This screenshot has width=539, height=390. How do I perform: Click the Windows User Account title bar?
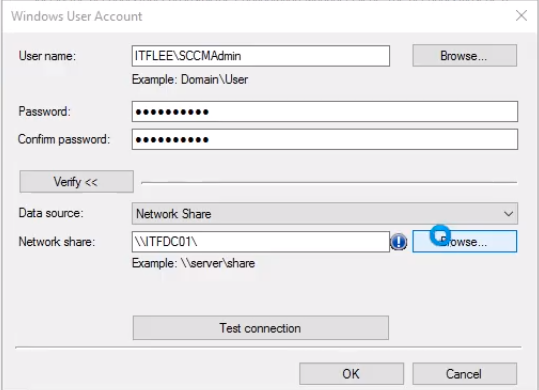(x=258, y=16)
